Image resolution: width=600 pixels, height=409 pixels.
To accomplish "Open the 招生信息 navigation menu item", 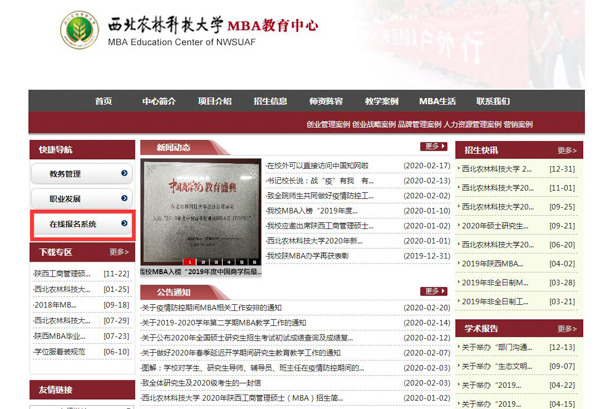I will (x=270, y=101).
